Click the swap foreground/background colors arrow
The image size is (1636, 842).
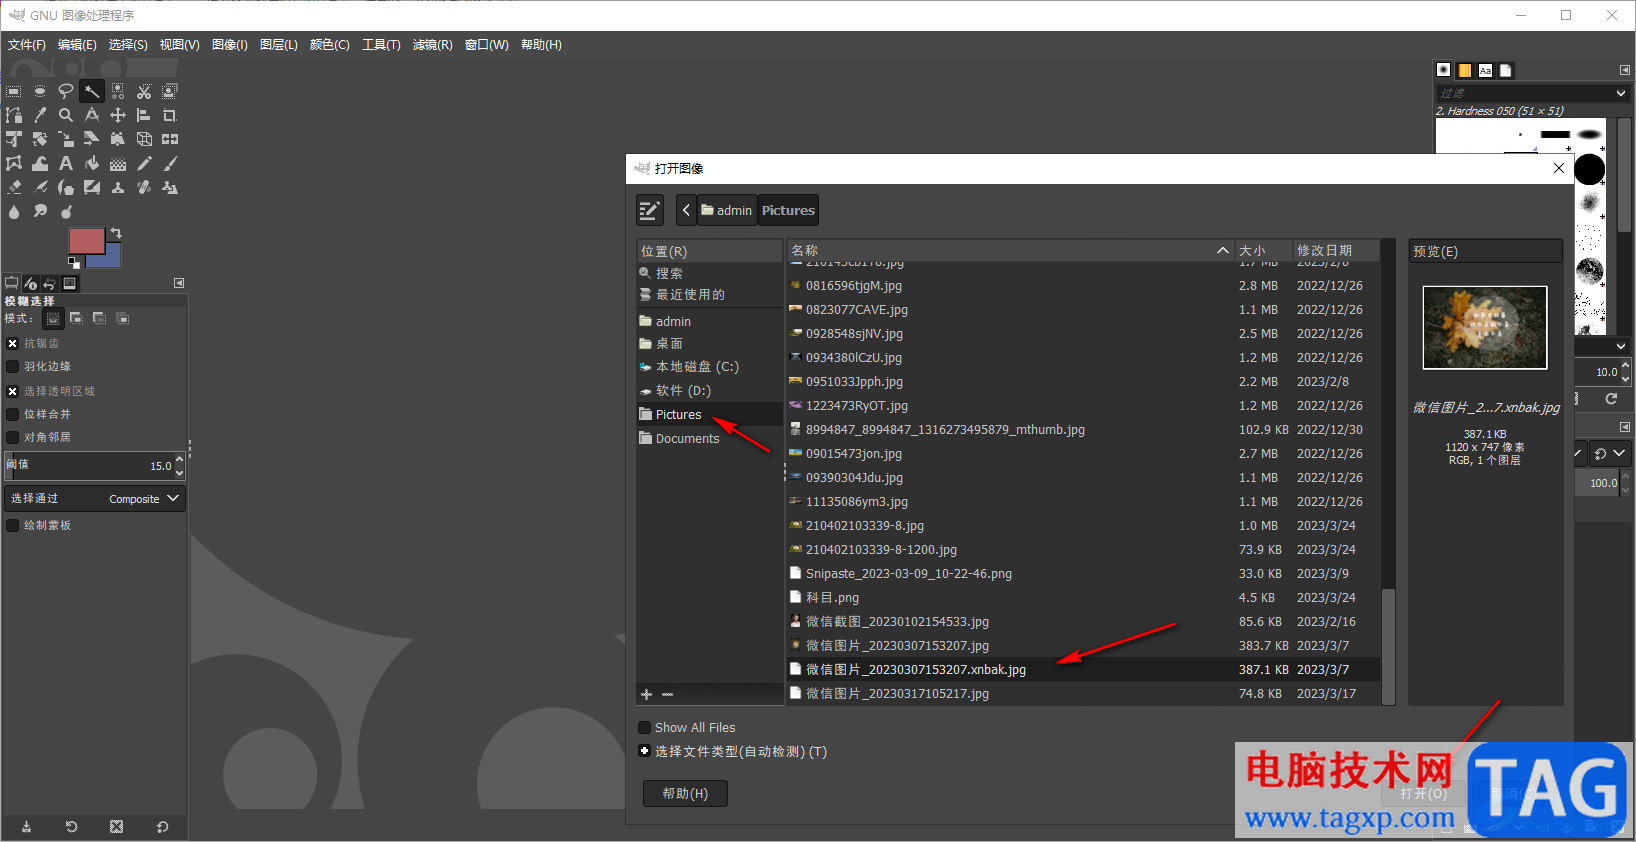pyautogui.click(x=116, y=233)
